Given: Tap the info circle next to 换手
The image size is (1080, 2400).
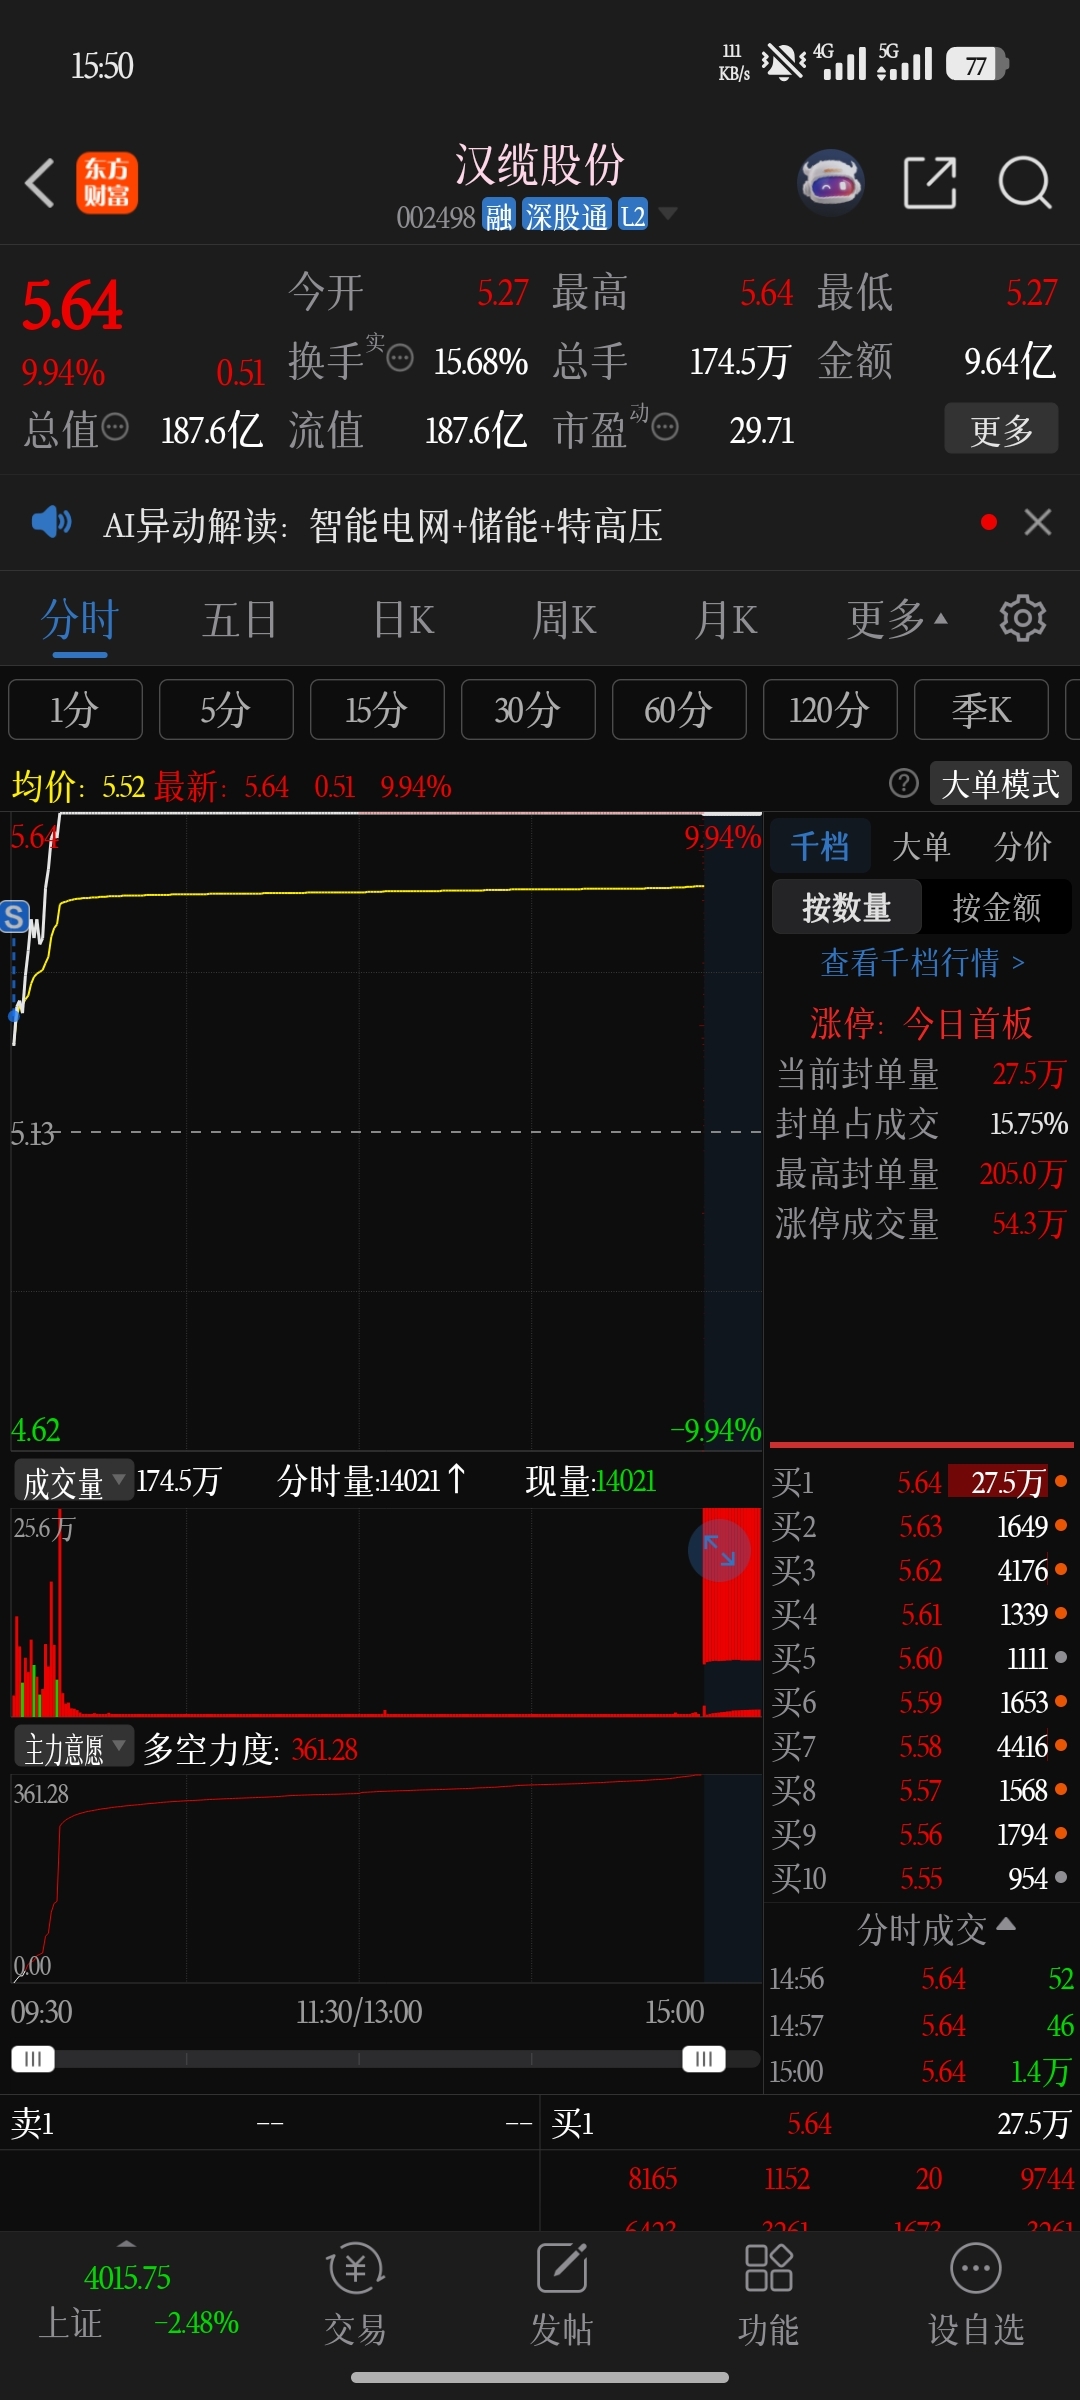Looking at the screenshot, I should pos(399,358).
